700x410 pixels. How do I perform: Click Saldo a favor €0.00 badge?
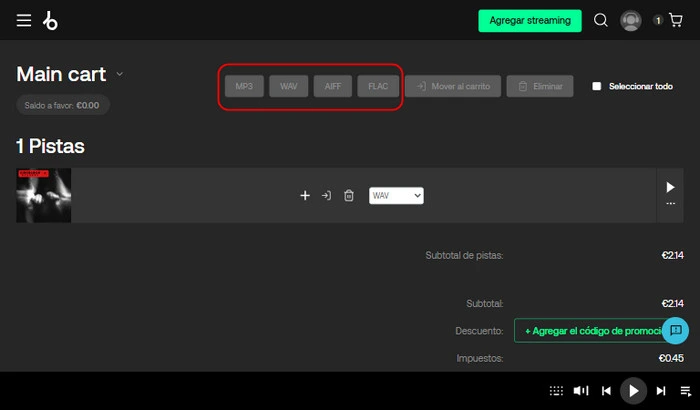[62, 105]
